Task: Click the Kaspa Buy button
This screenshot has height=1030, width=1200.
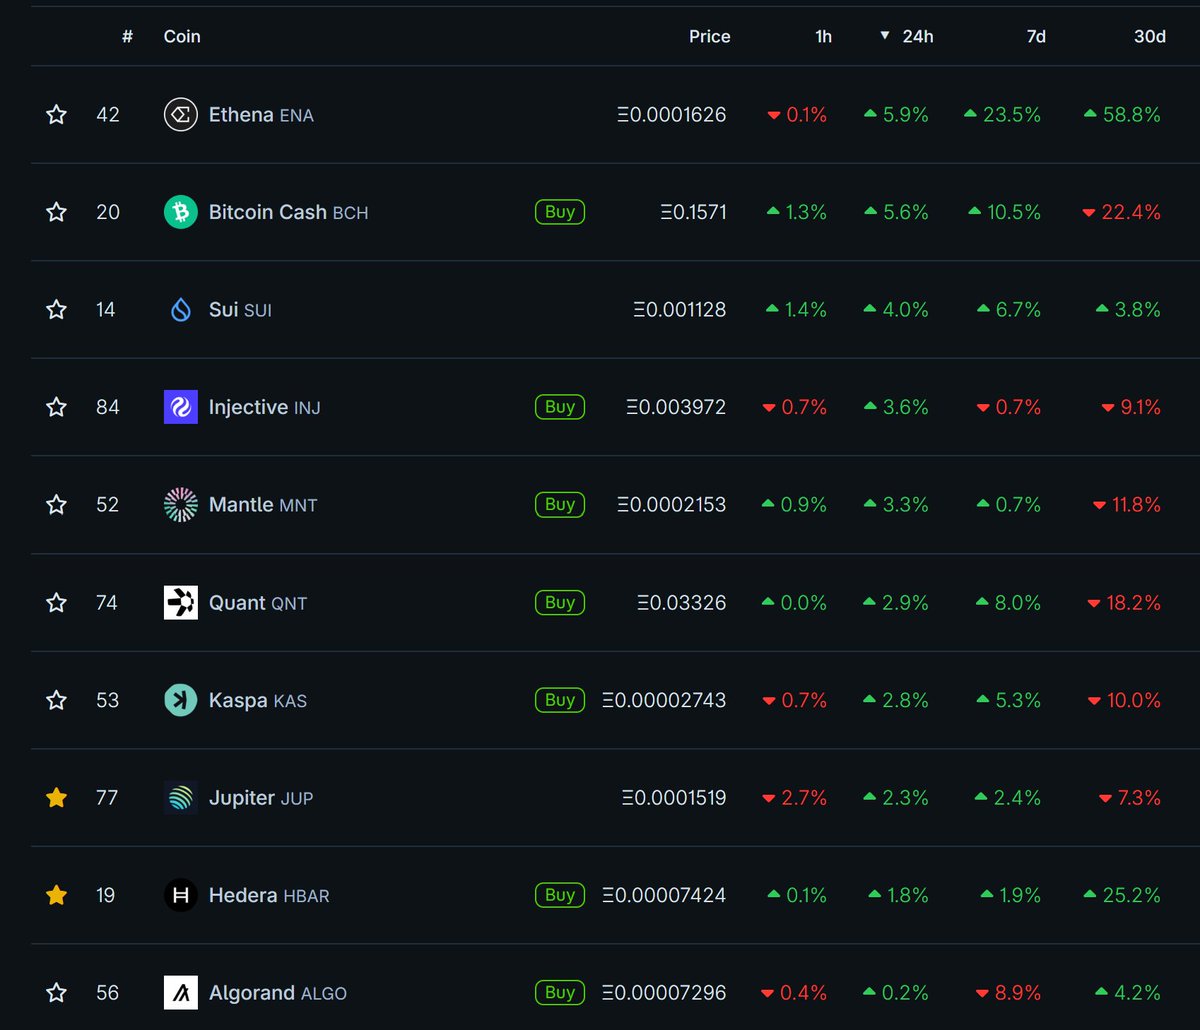Action: [560, 700]
